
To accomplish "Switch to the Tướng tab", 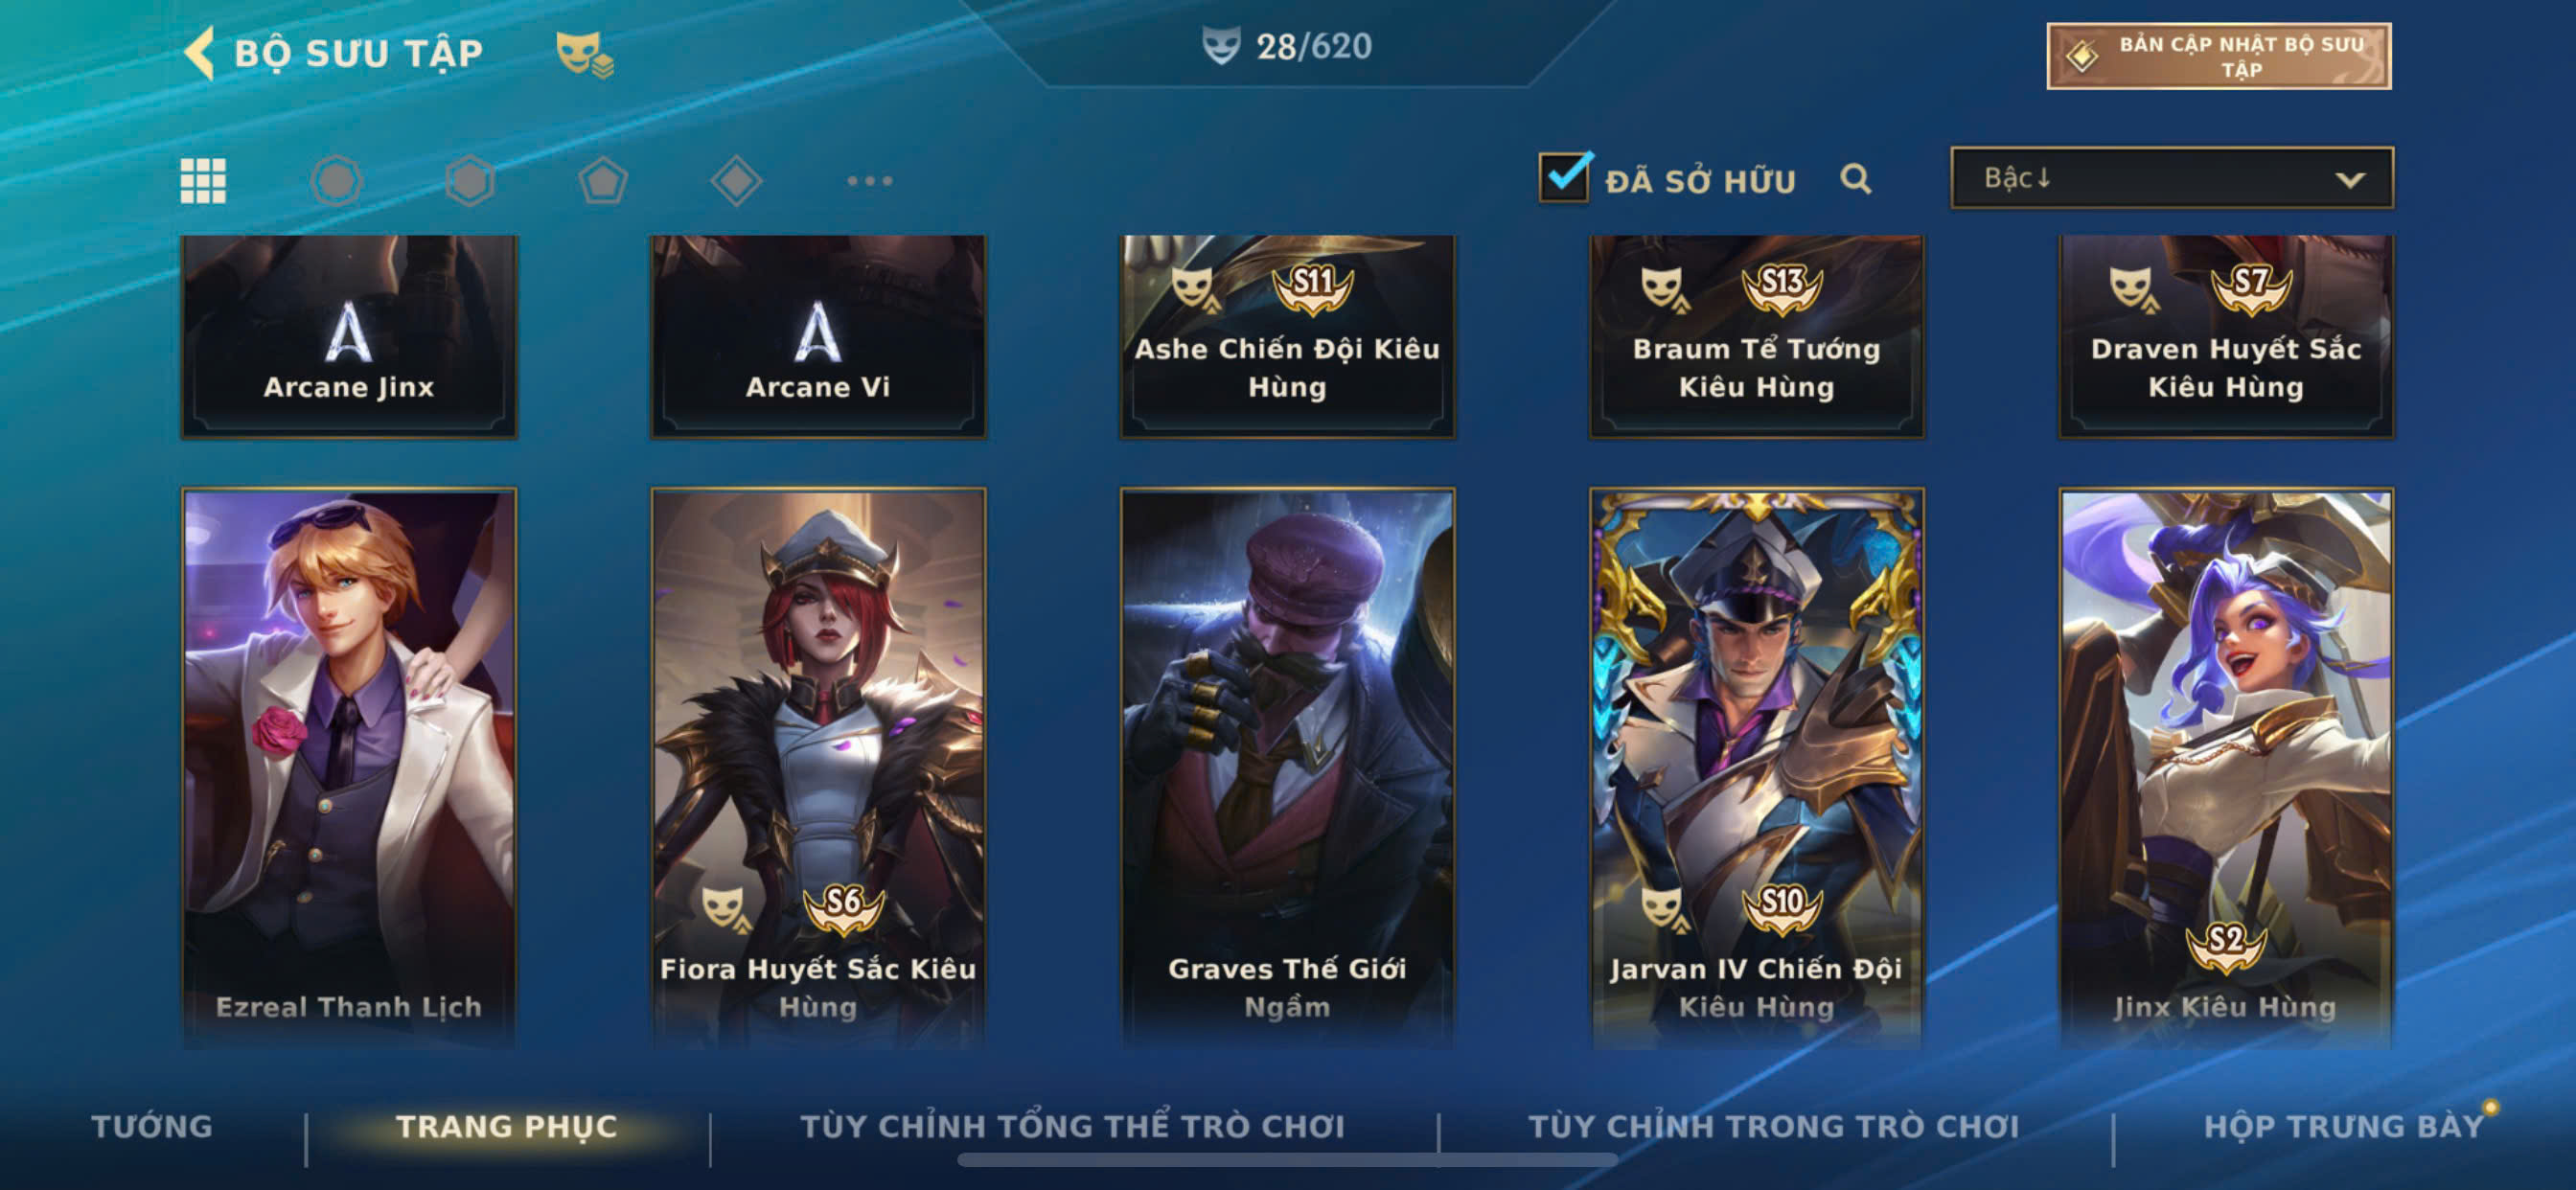I will point(152,1127).
